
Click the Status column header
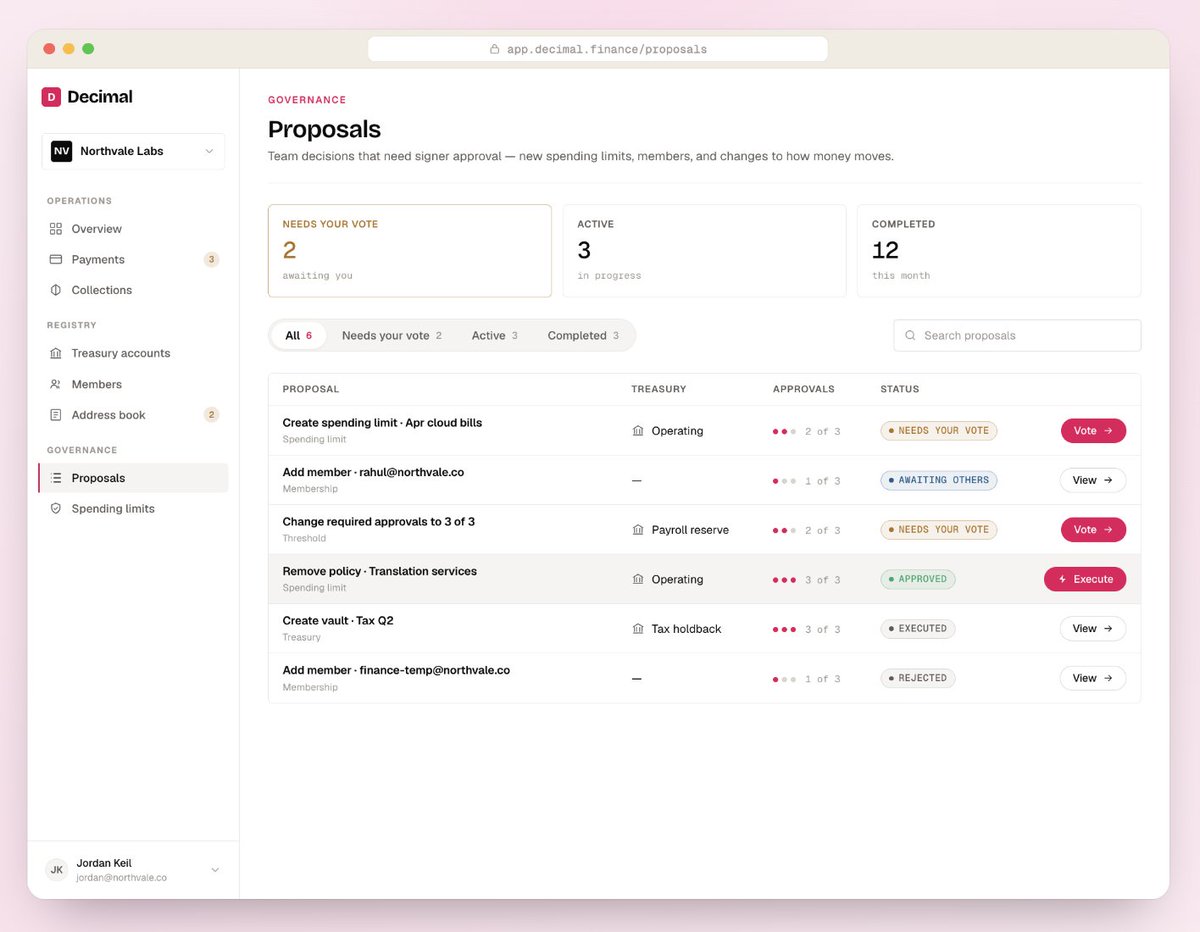[900, 389]
